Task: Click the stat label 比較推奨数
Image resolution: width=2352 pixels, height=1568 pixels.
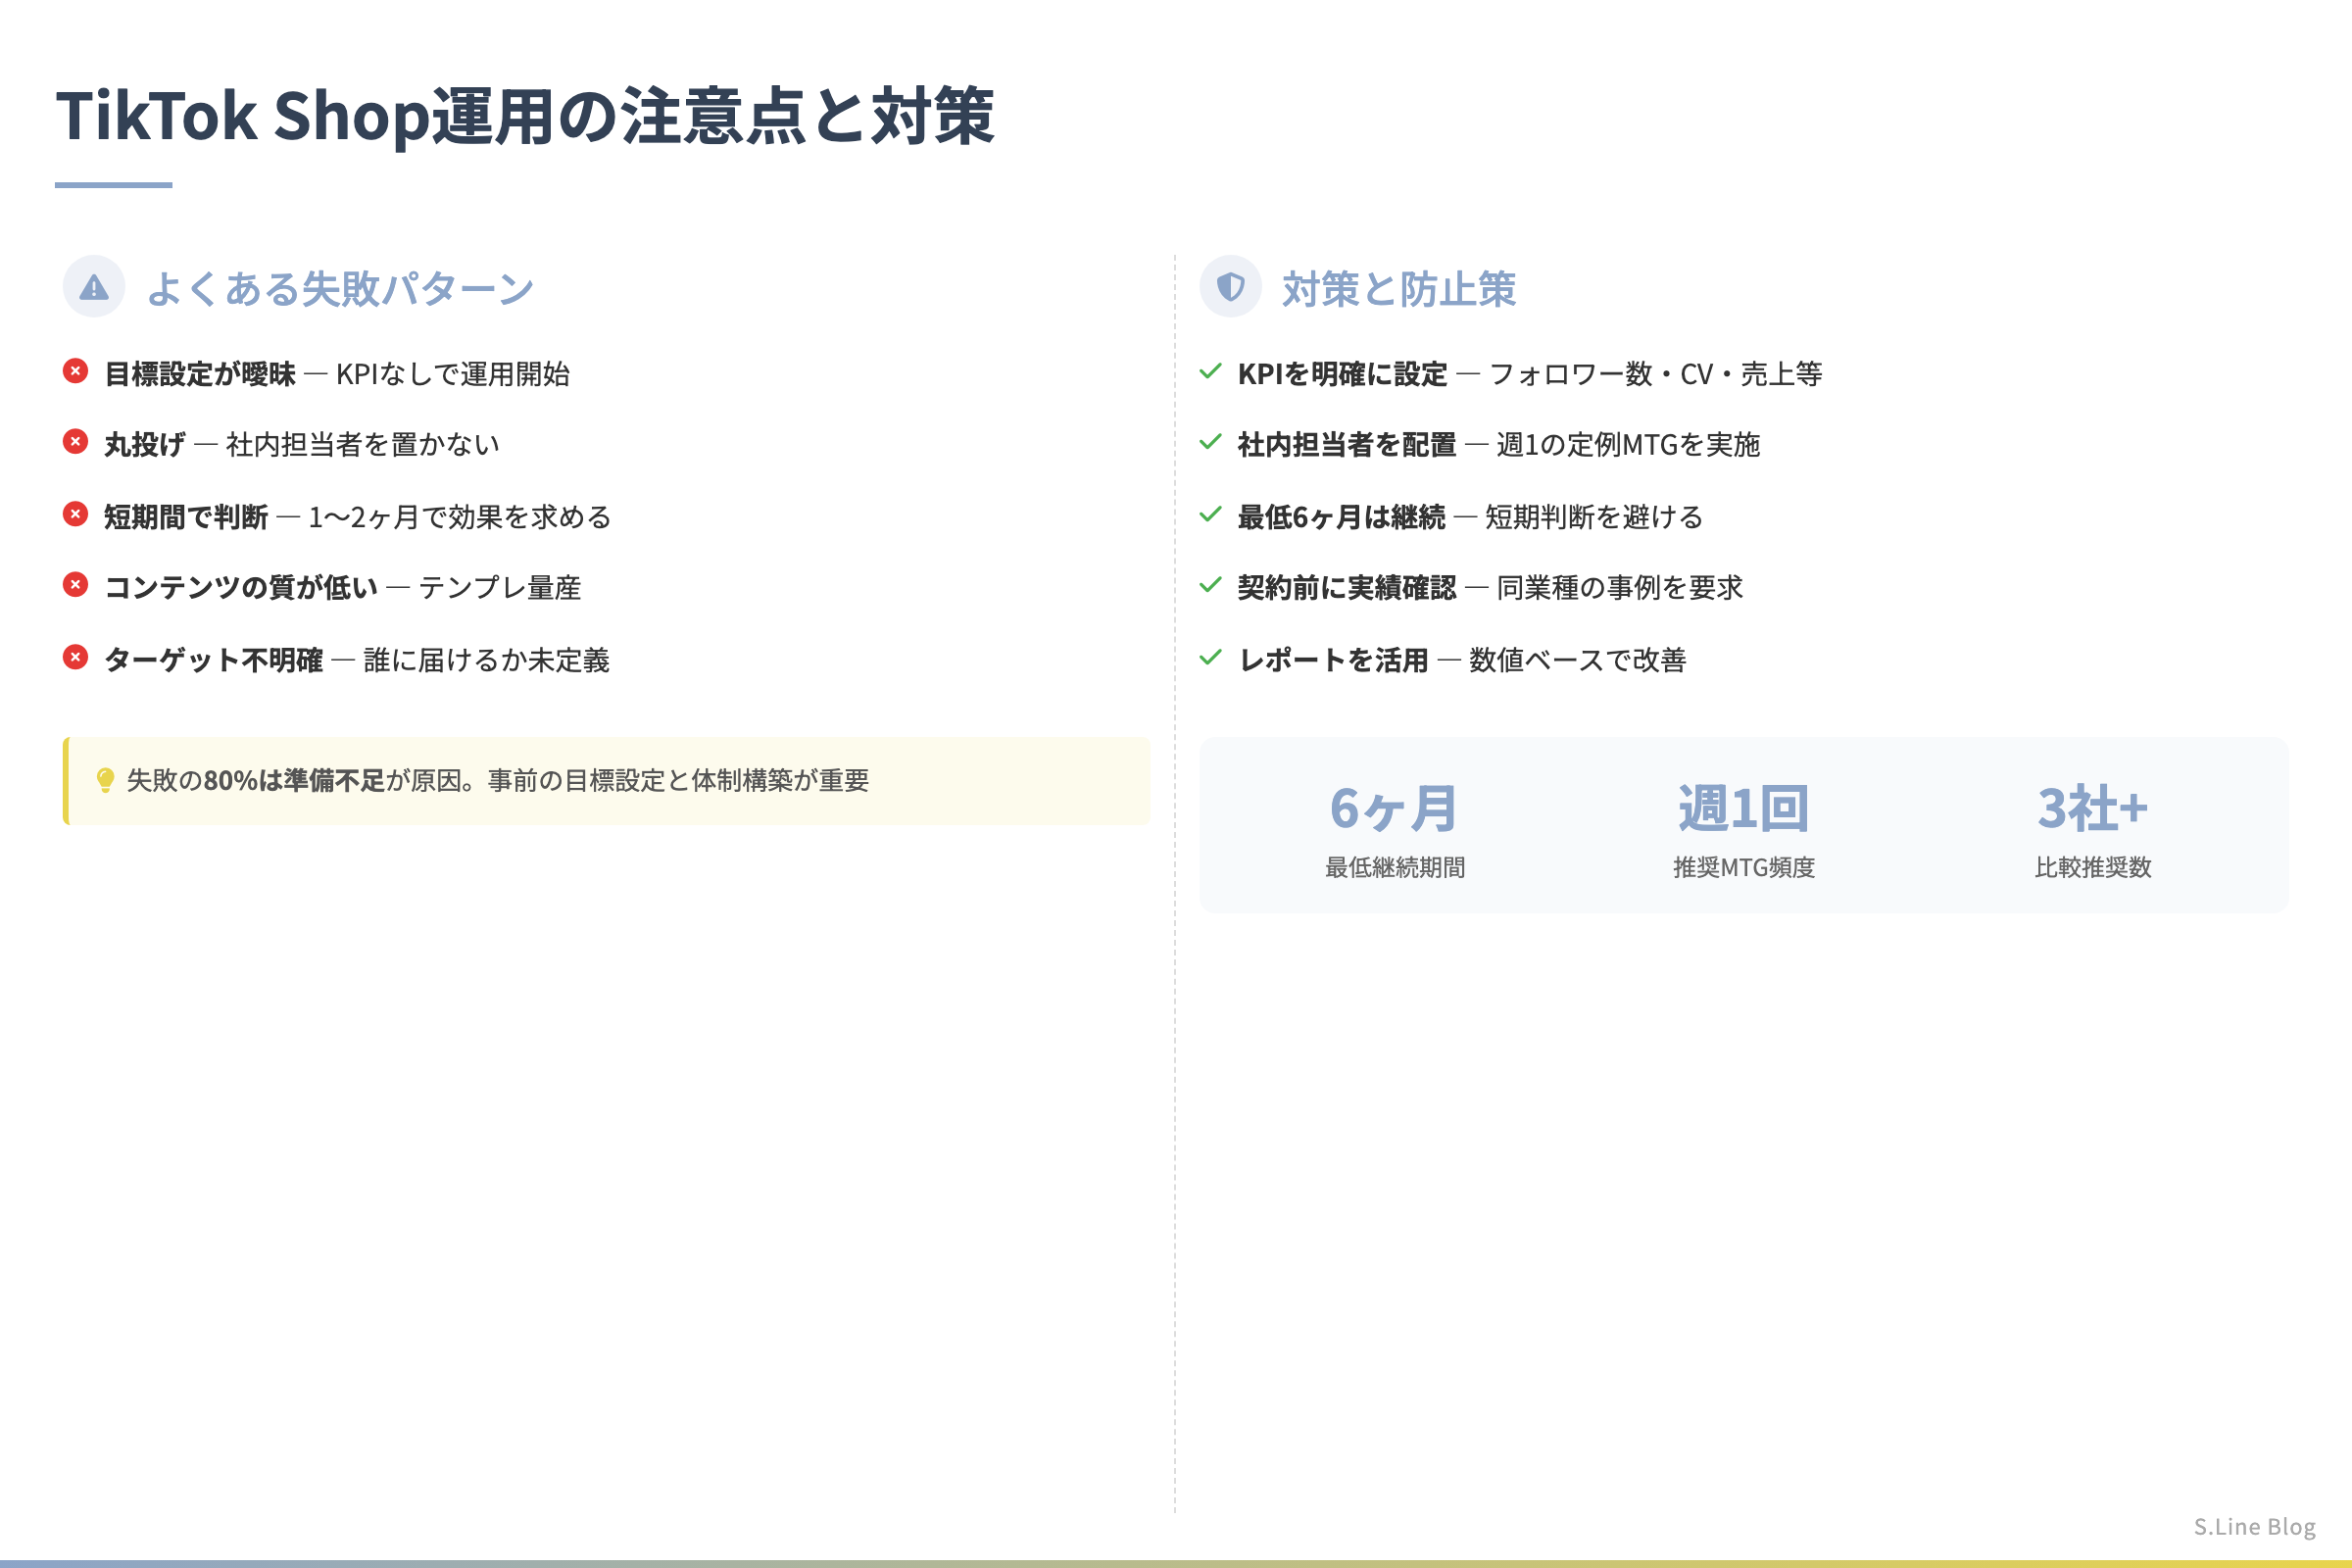Action: (x=2093, y=867)
